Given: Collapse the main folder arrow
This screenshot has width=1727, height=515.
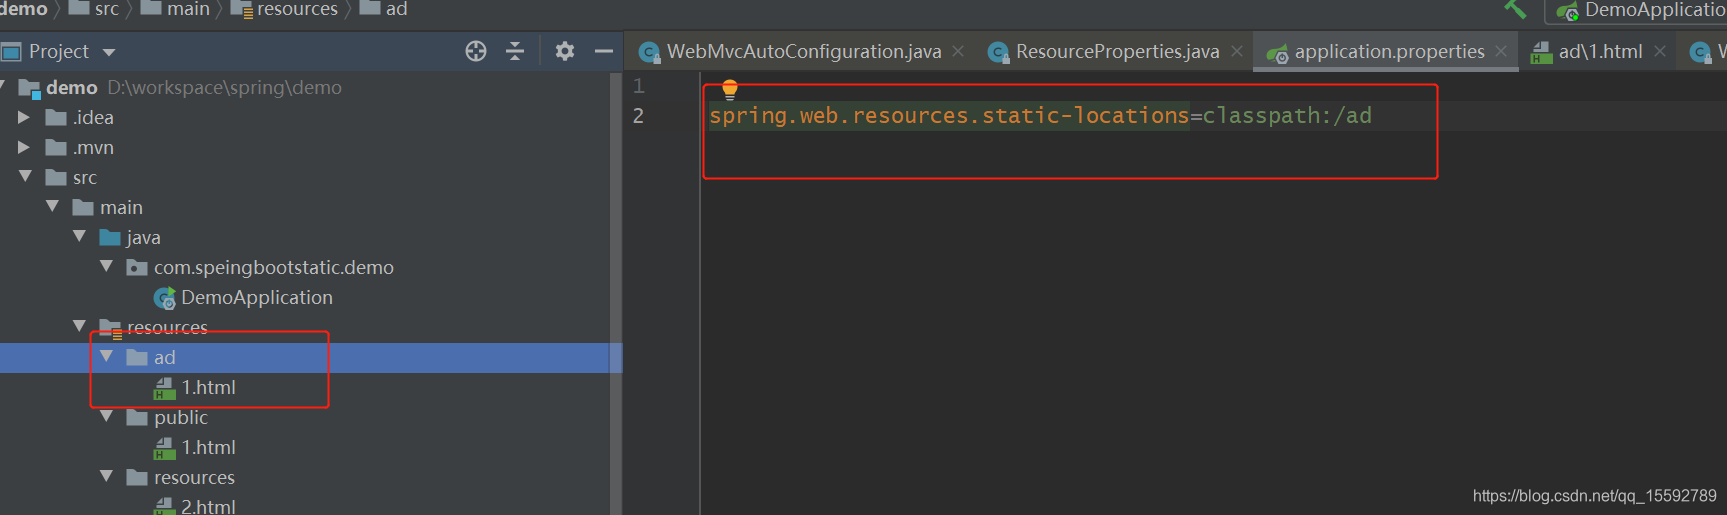Looking at the screenshot, I should pyautogui.click(x=52, y=206).
